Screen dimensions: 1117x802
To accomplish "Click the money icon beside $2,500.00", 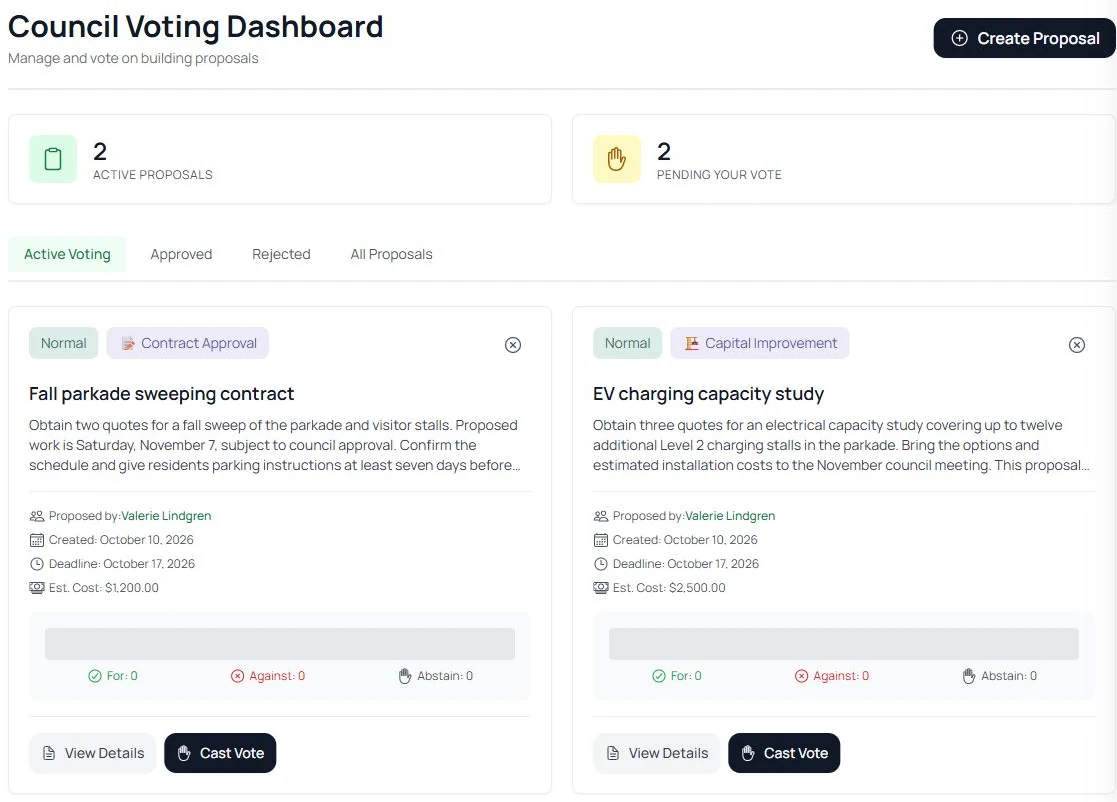I will pos(601,588).
